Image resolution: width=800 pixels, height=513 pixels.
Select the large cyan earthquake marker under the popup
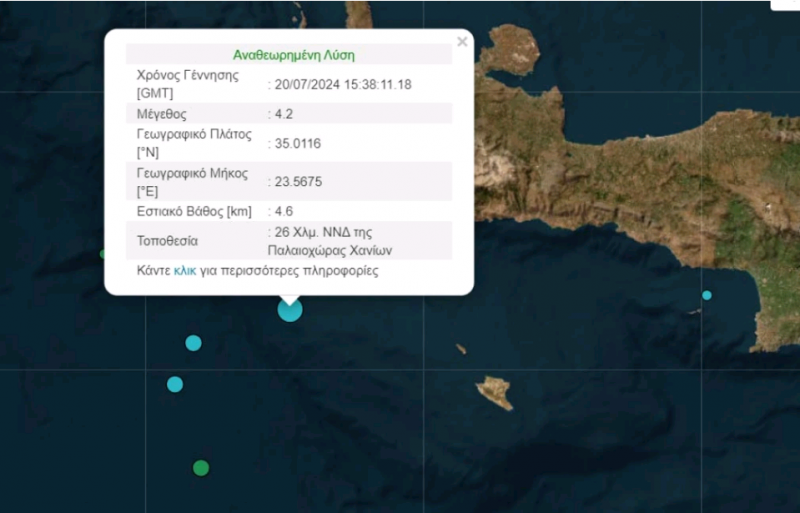289,310
